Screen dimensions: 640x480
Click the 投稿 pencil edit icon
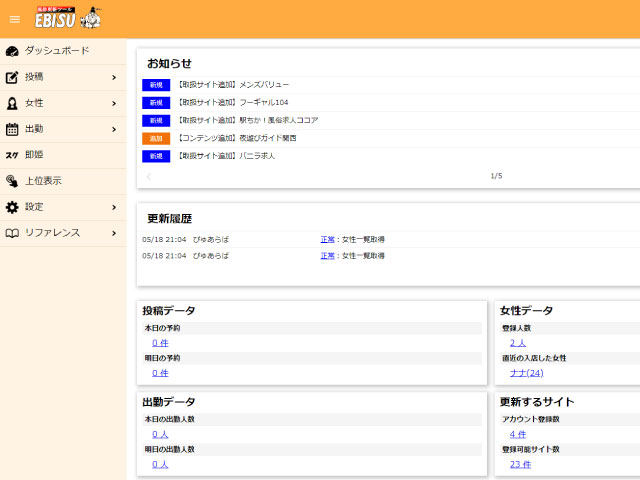[x=12, y=77]
